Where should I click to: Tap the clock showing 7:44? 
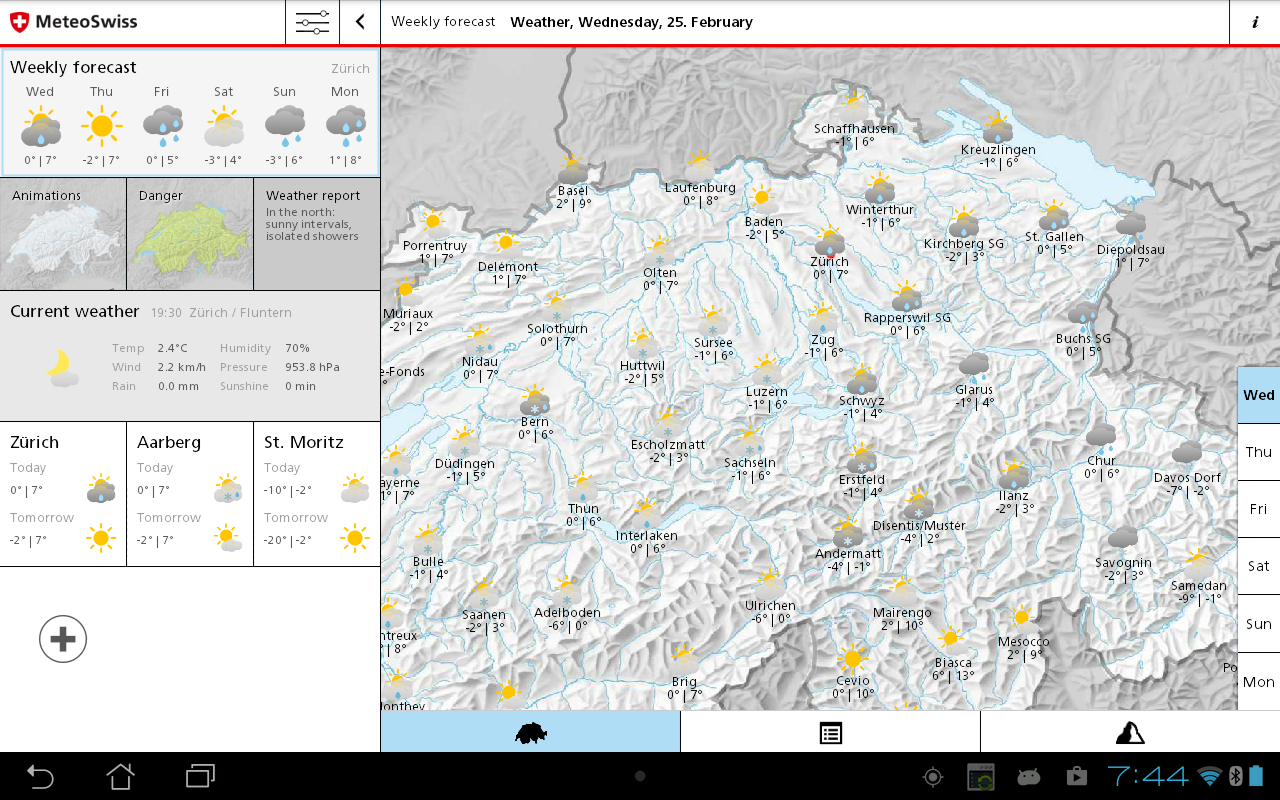pyautogui.click(x=1148, y=776)
